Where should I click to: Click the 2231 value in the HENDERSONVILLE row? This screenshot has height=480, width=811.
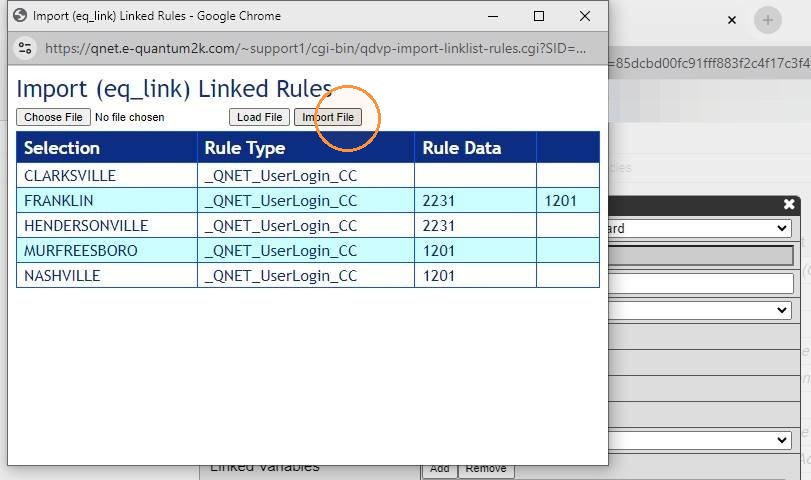click(439, 226)
